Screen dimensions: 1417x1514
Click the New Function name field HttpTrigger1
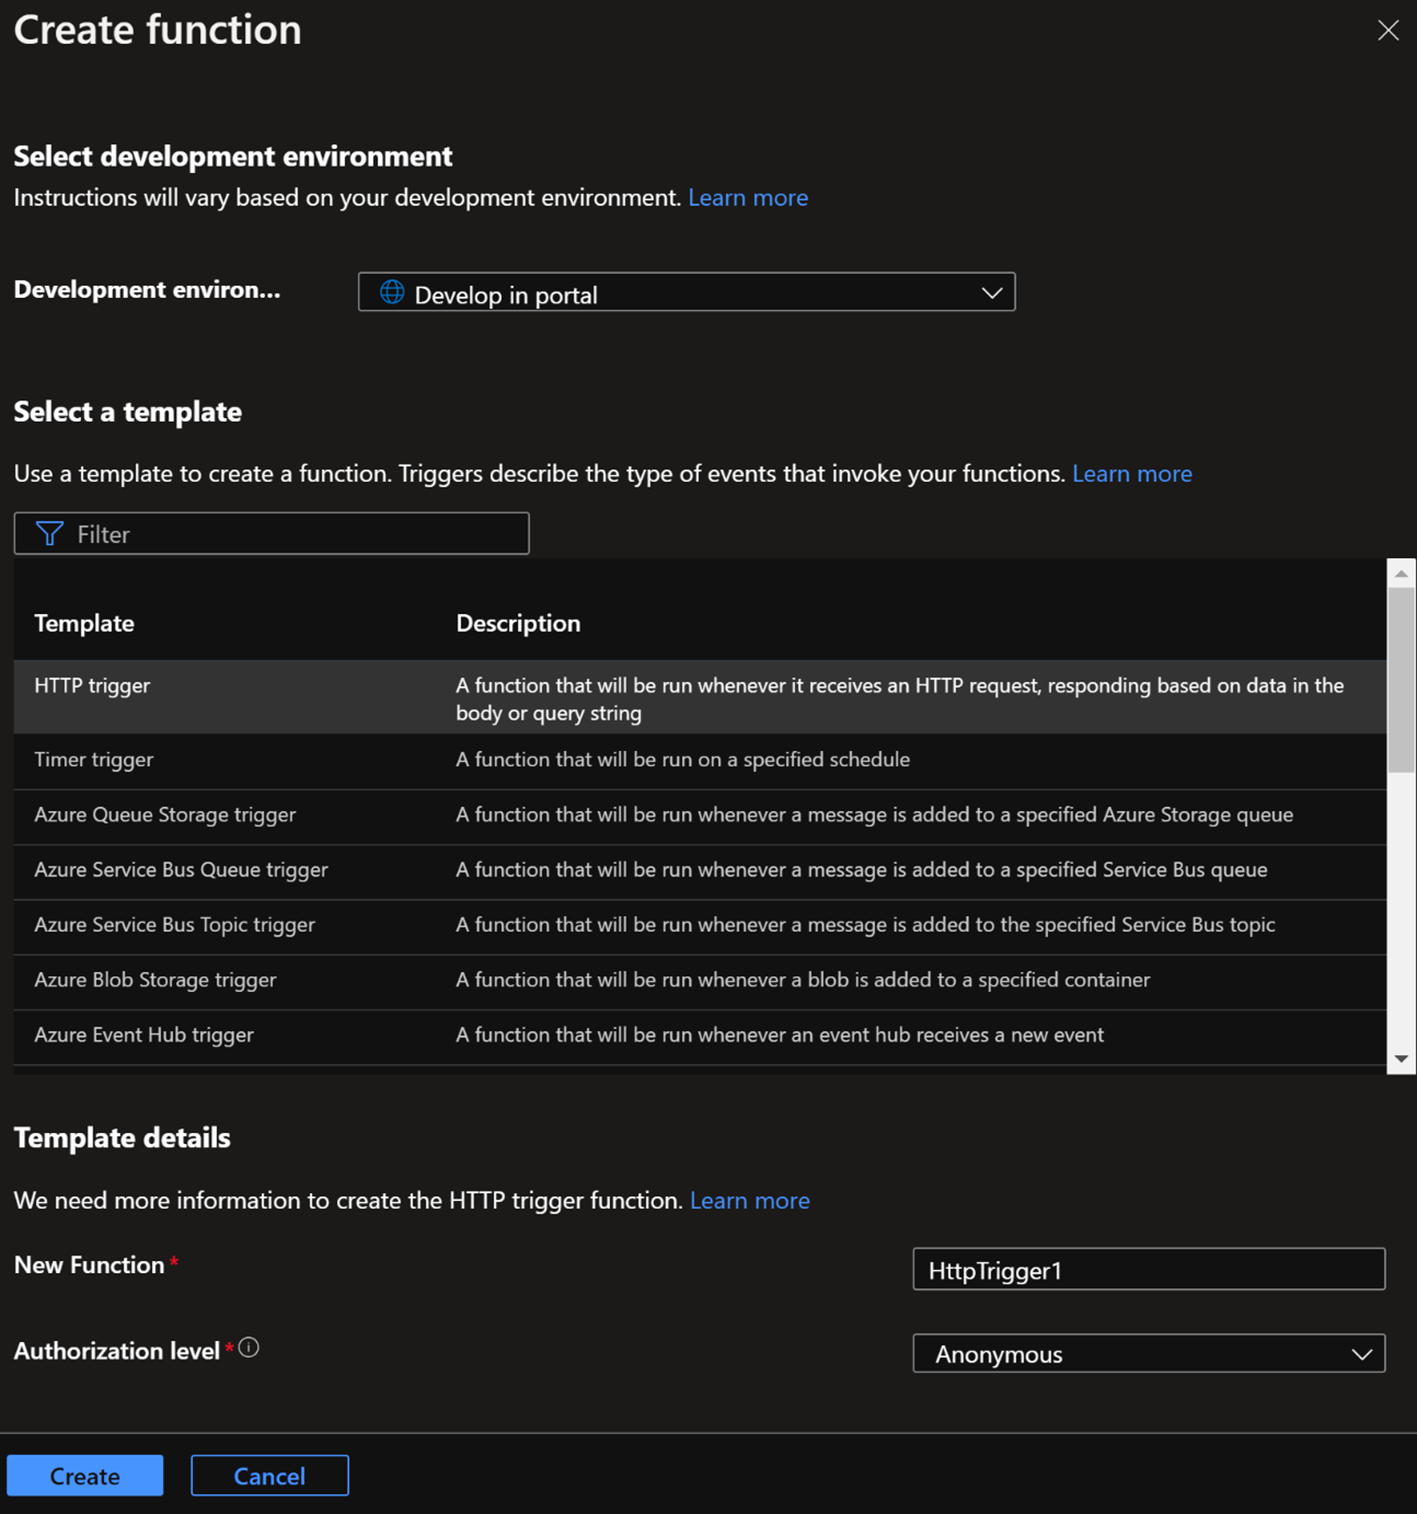[x=1148, y=1269]
